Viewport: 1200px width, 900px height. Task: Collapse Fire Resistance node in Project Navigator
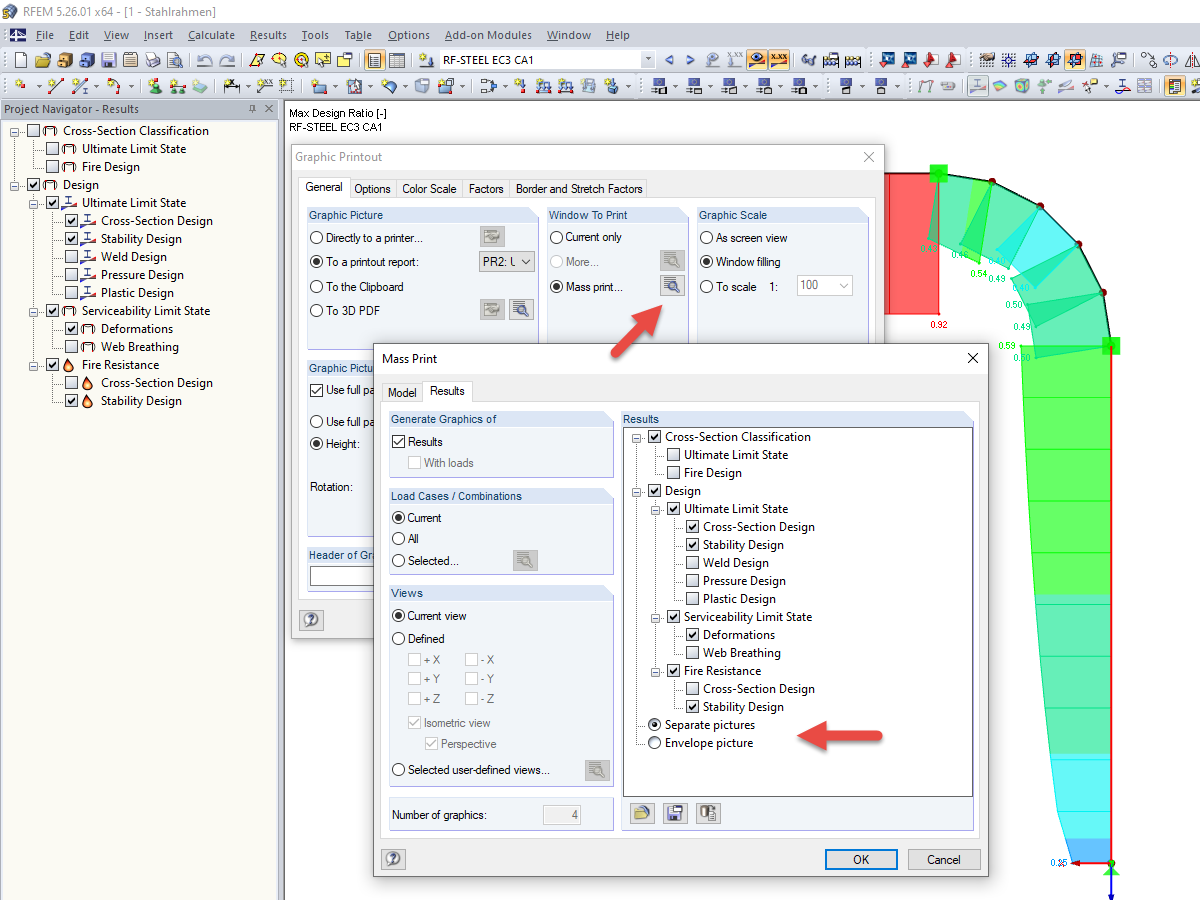click(34, 365)
